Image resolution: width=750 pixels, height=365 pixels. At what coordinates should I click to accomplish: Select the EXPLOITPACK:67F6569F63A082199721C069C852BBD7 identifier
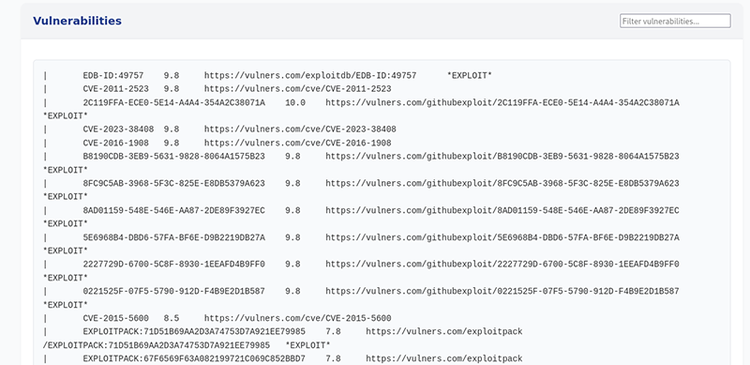tap(194, 359)
